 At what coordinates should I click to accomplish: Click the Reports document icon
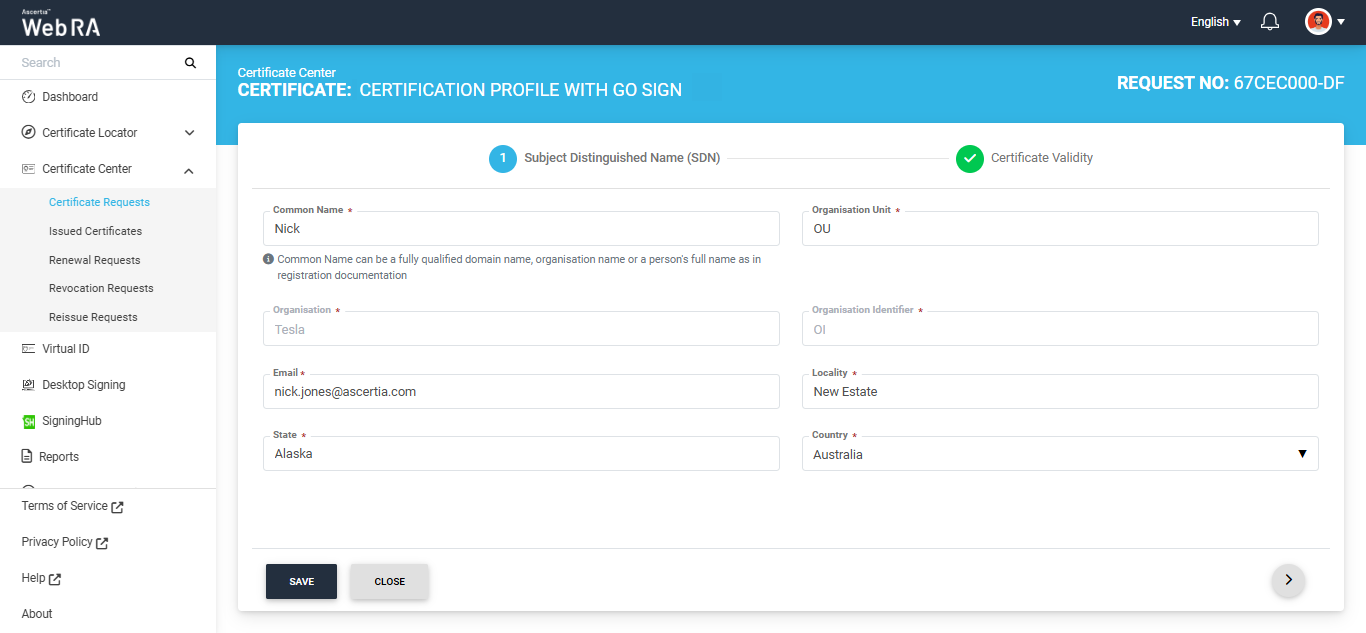(x=28, y=457)
